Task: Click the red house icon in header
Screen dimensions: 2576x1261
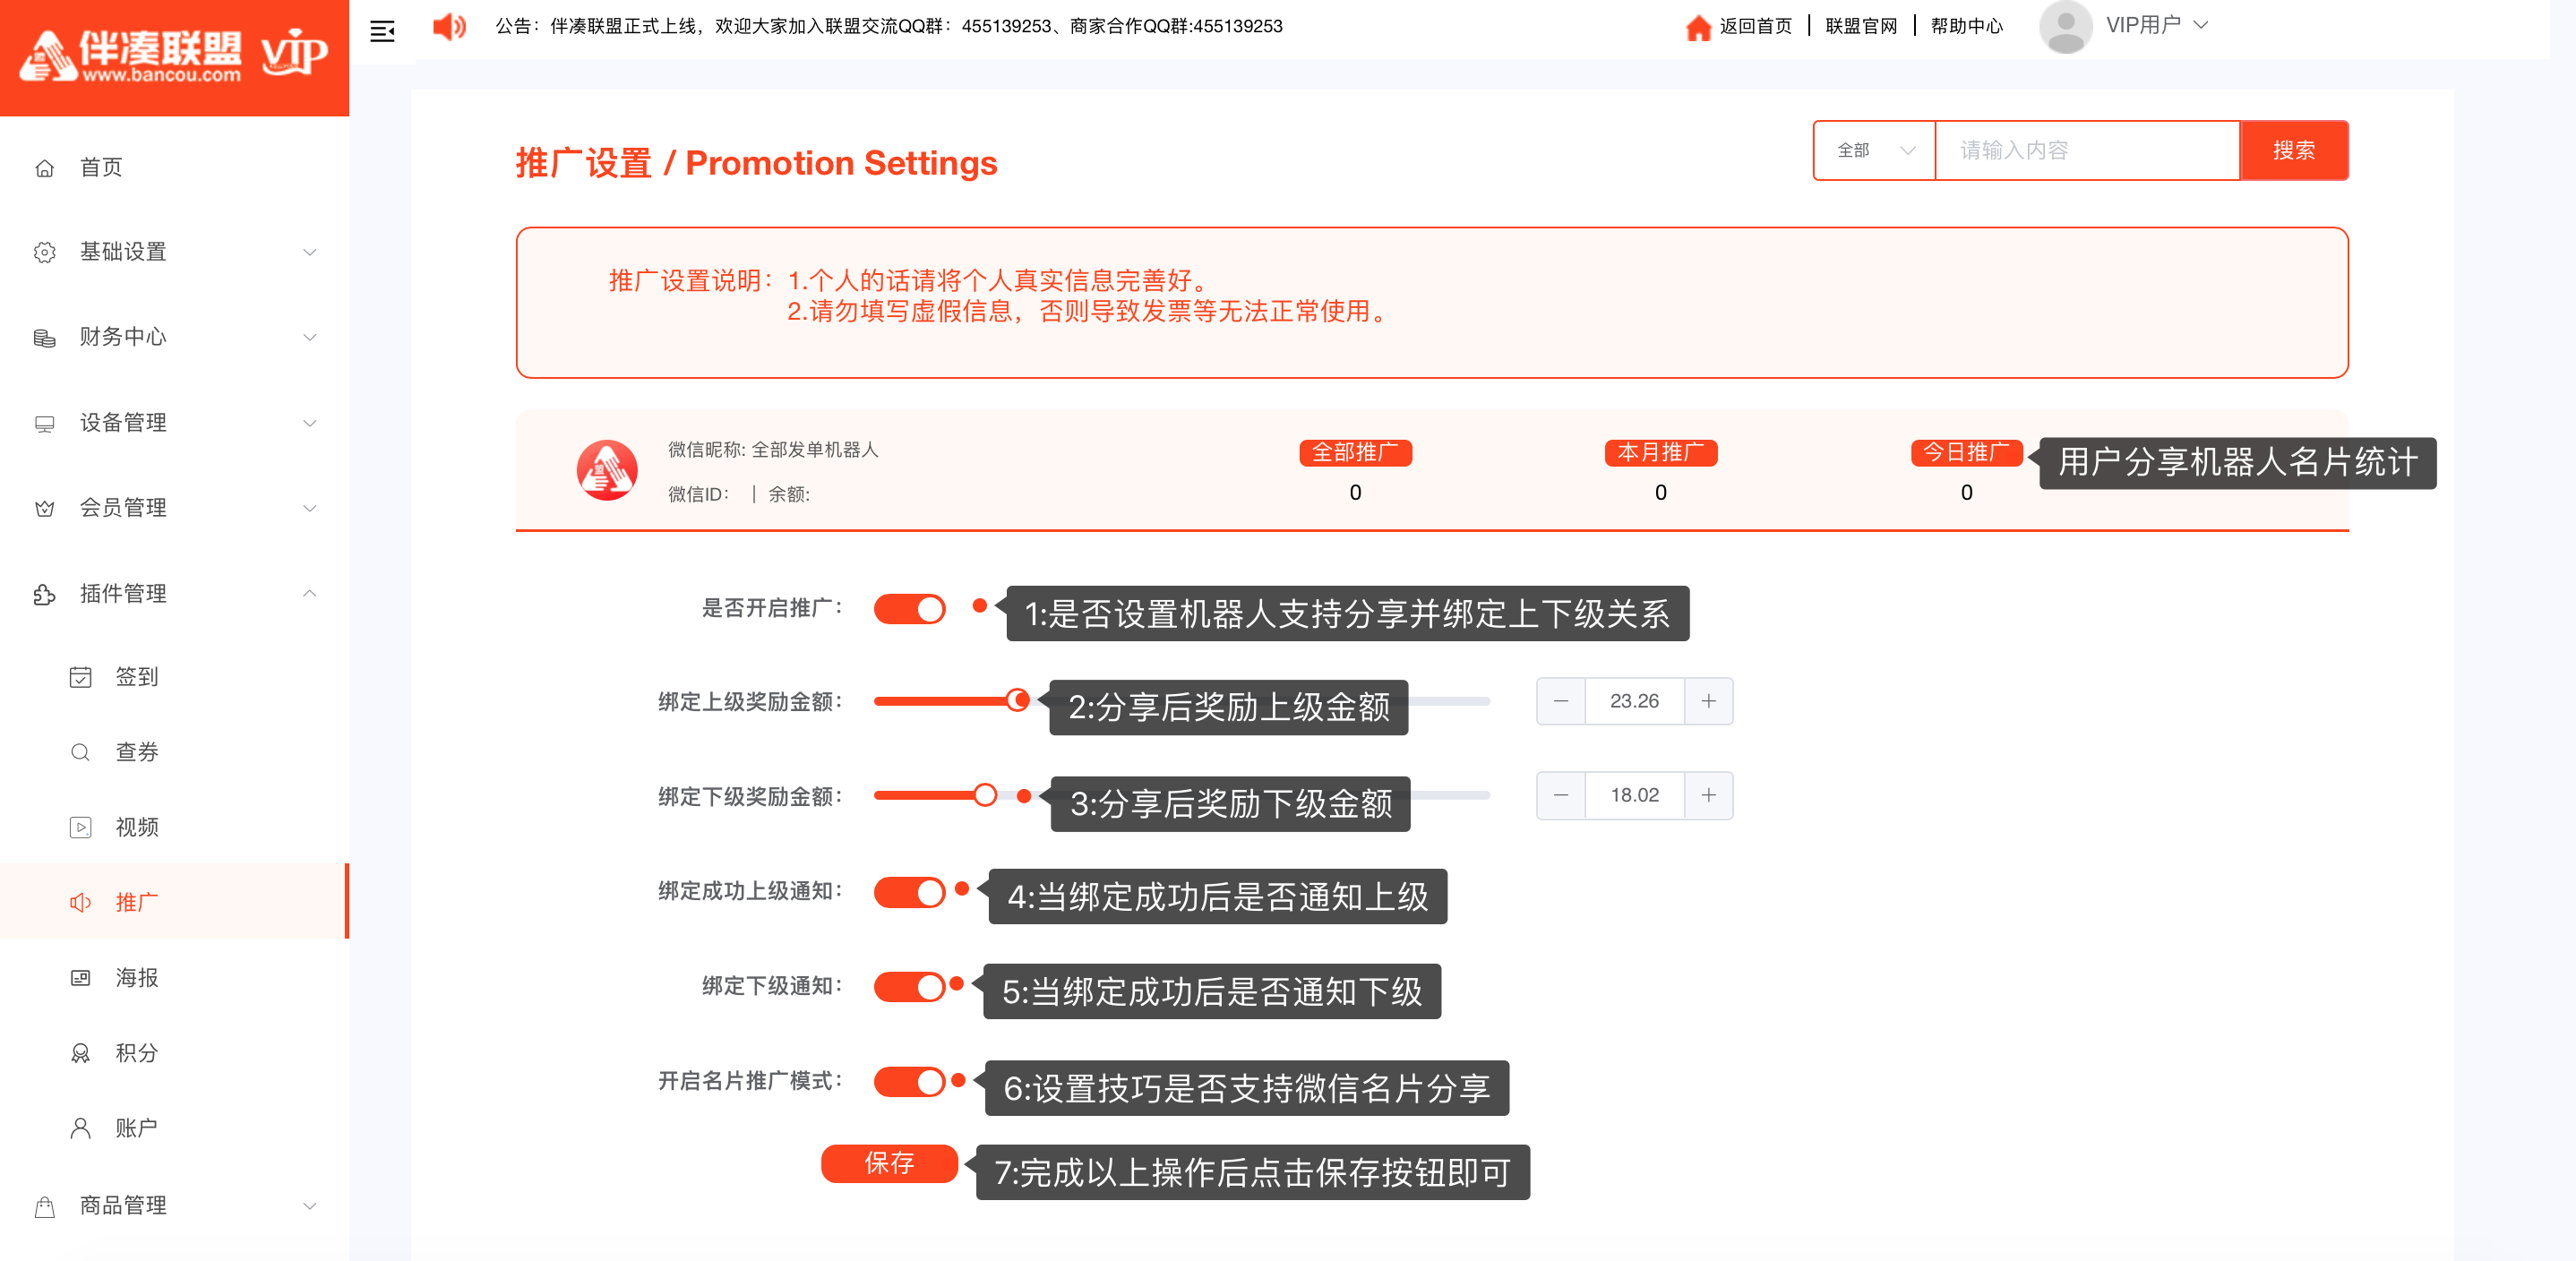Action: [x=1697, y=27]
